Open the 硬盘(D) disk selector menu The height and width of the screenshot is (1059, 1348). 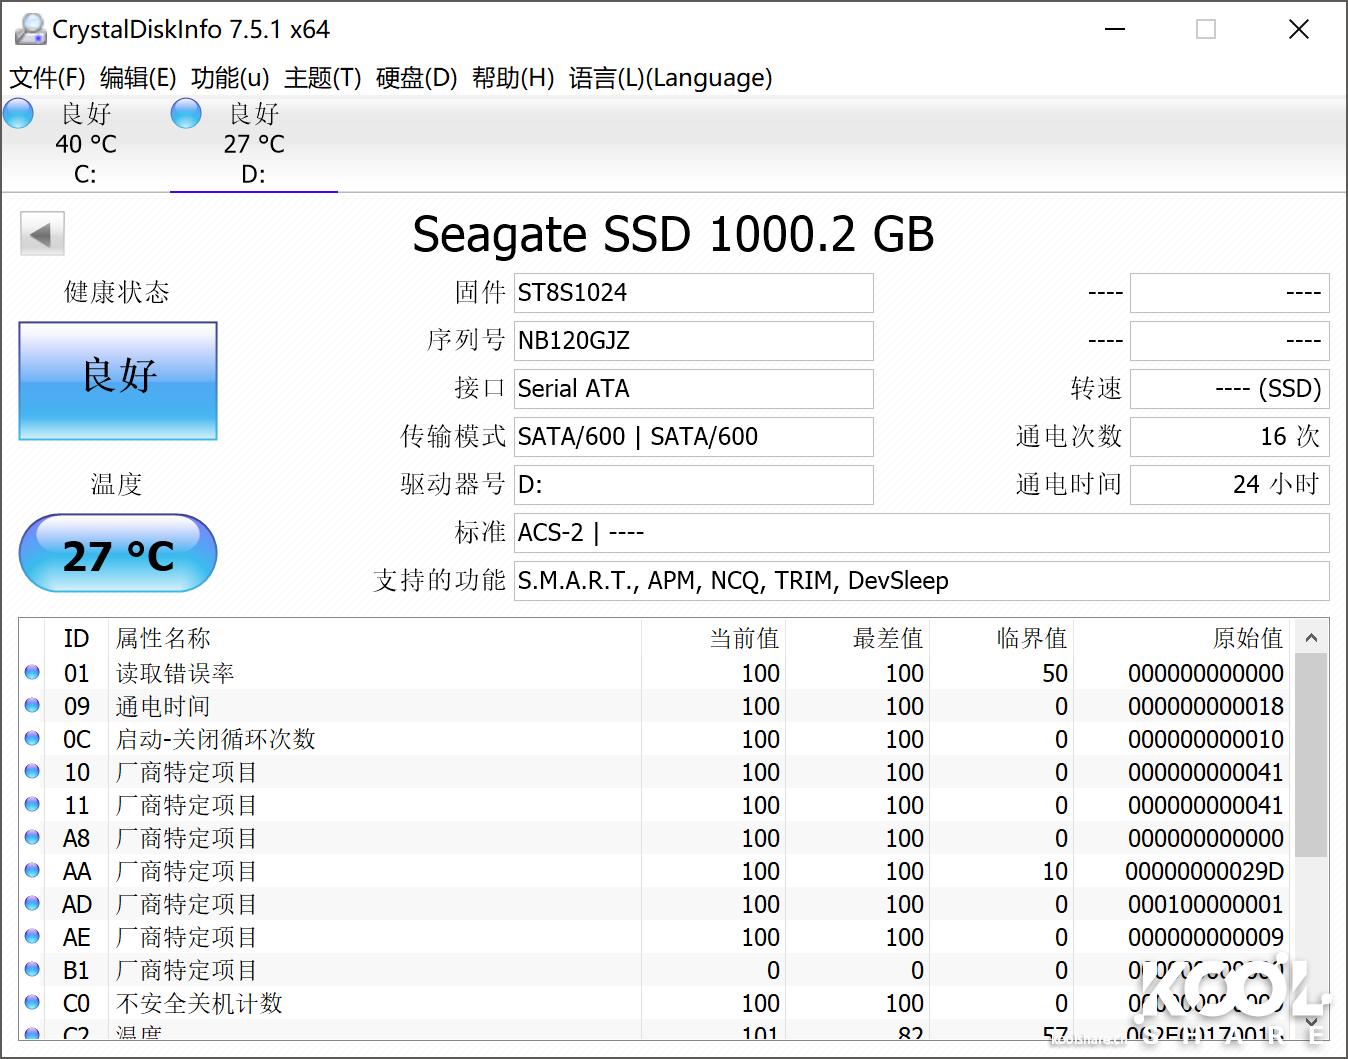click(x=413, y=78)
